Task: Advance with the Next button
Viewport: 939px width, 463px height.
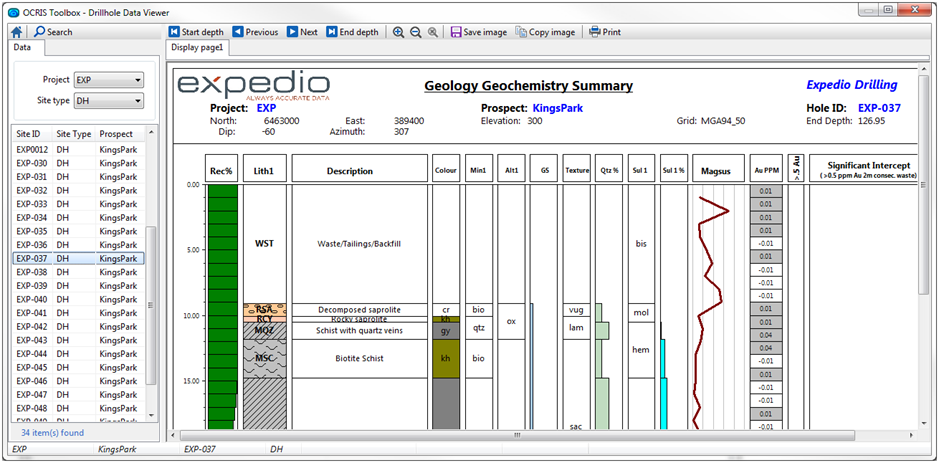Action: pos(302,32)
